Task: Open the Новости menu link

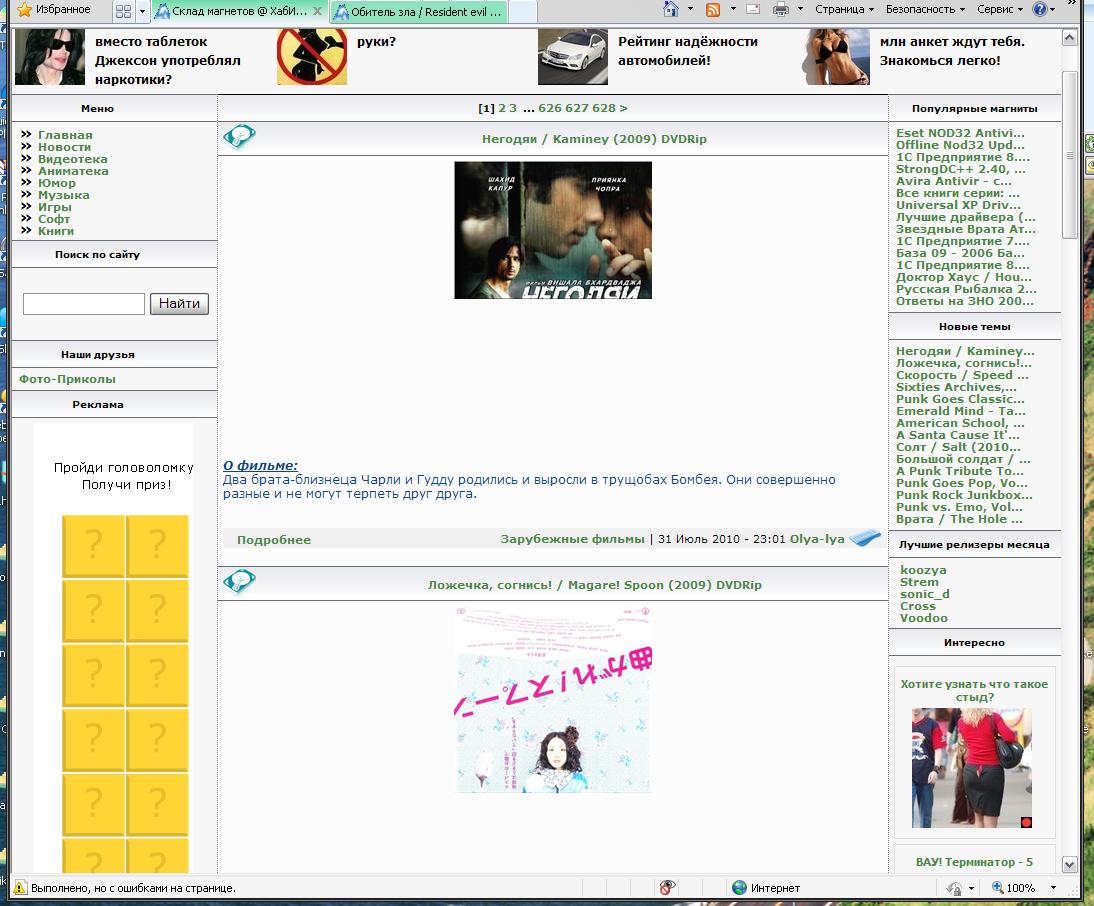Action: click(64, 147)
